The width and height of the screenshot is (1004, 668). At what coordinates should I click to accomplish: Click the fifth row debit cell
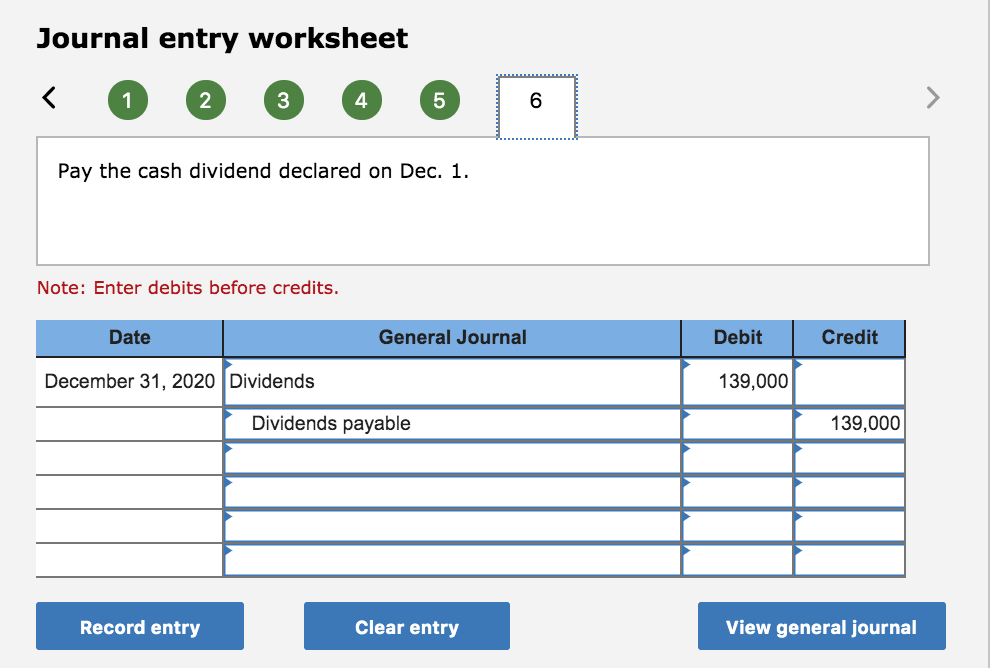(x=738, y=526)
